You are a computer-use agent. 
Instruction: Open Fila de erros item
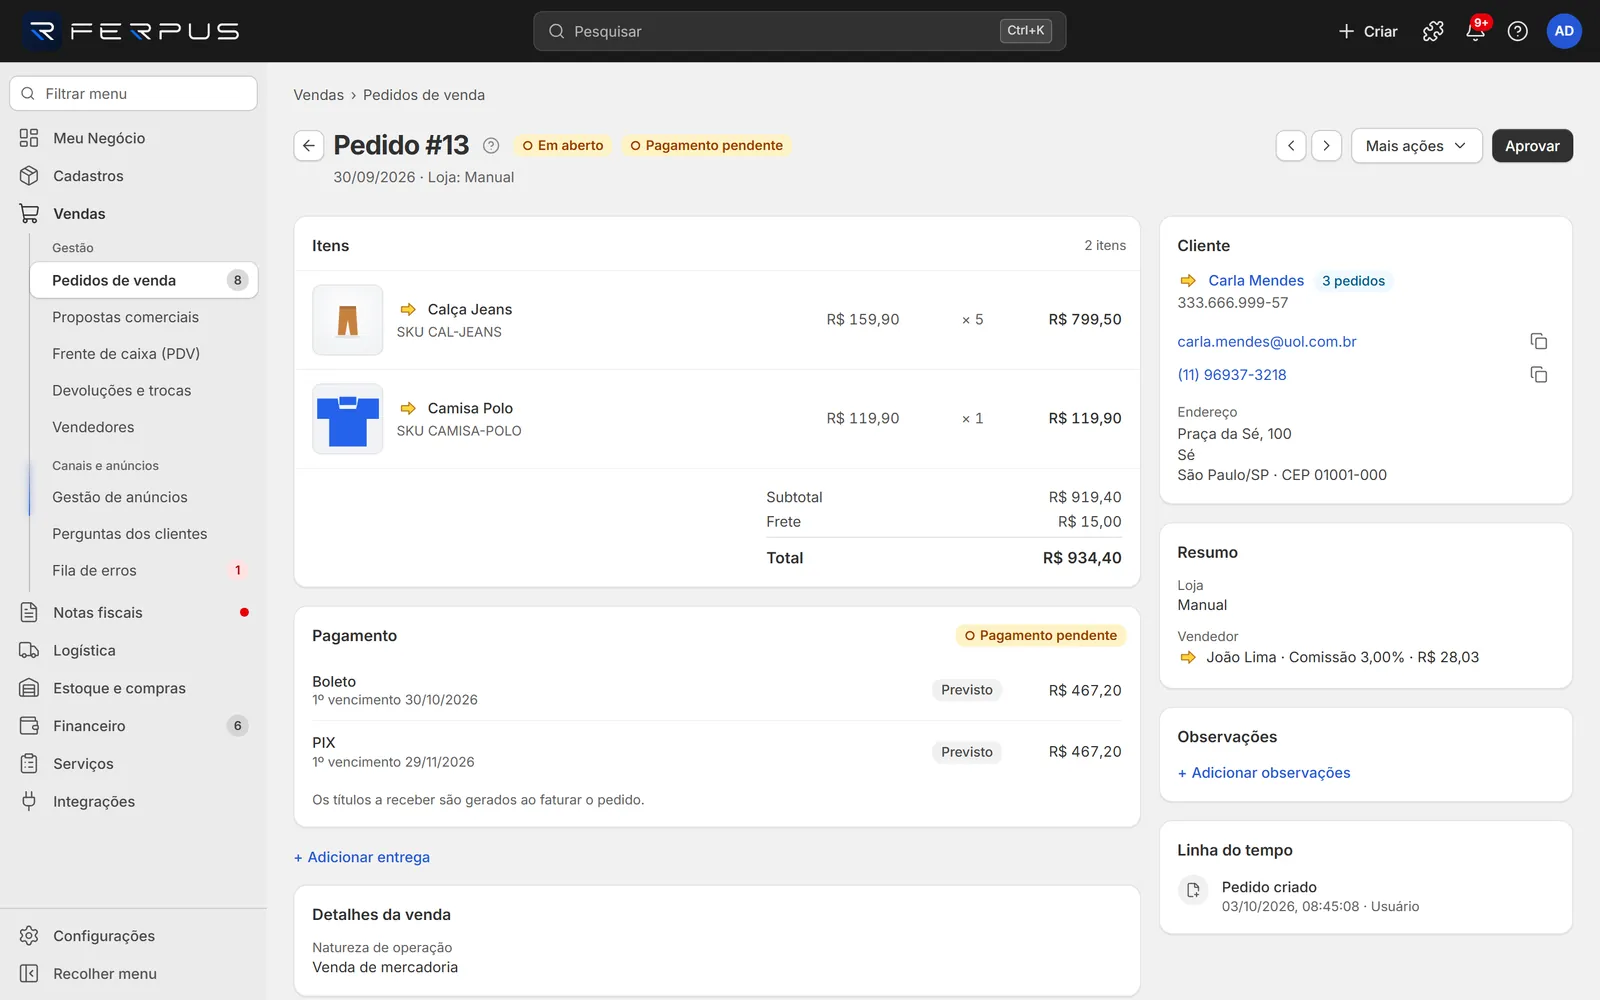pyautogui.click(x=144, y=571)
